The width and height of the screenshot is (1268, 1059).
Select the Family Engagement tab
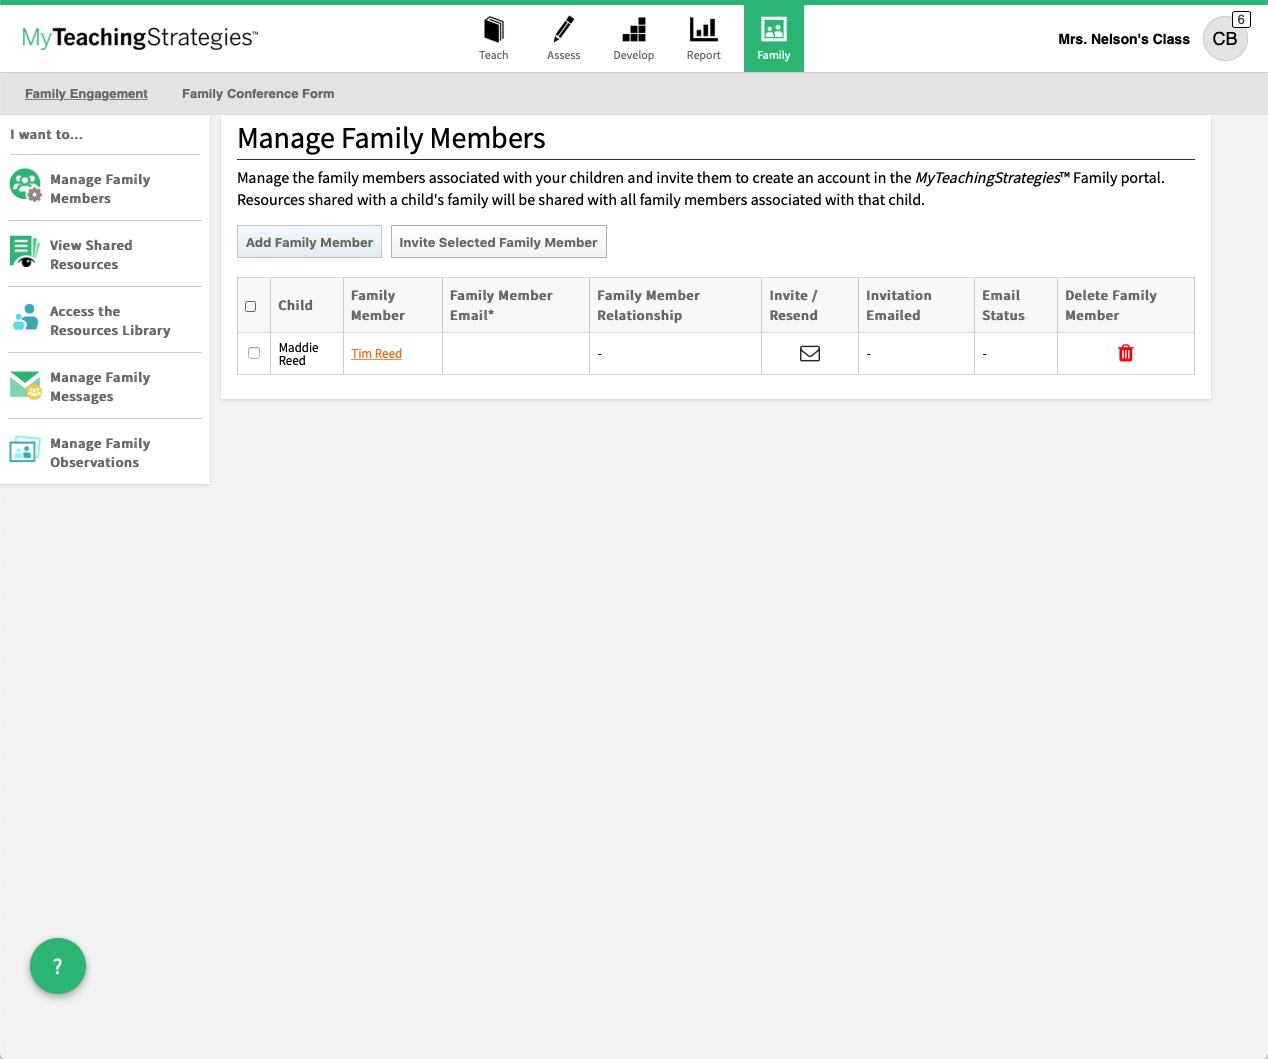click(86, 93)
